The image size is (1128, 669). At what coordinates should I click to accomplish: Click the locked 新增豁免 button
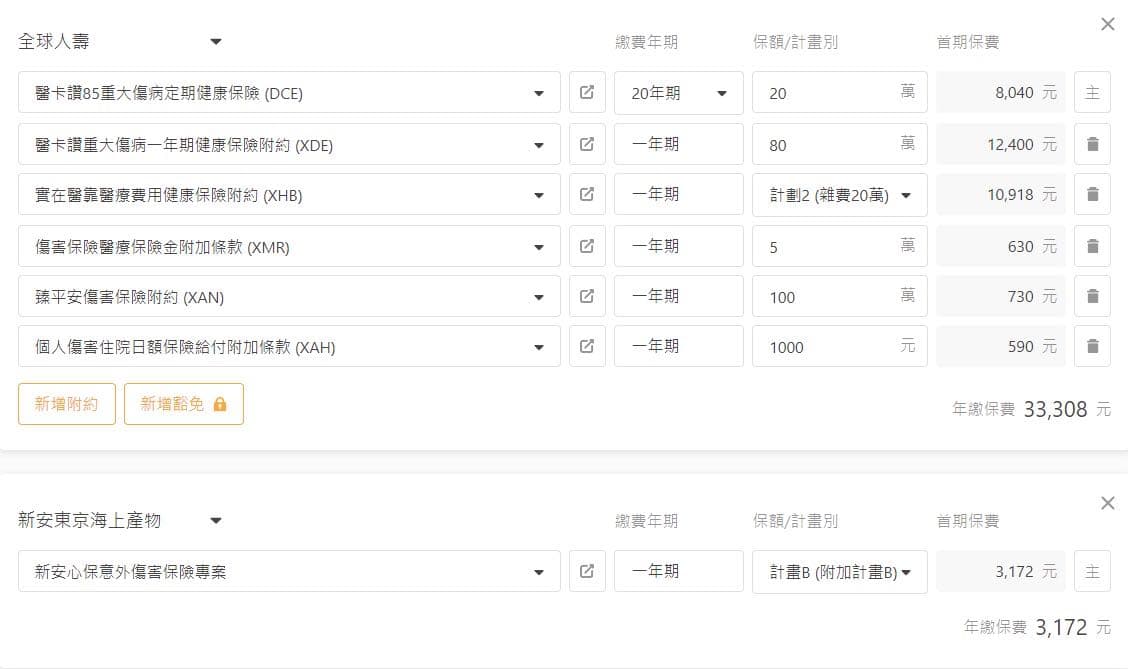[x=184, y=404]
